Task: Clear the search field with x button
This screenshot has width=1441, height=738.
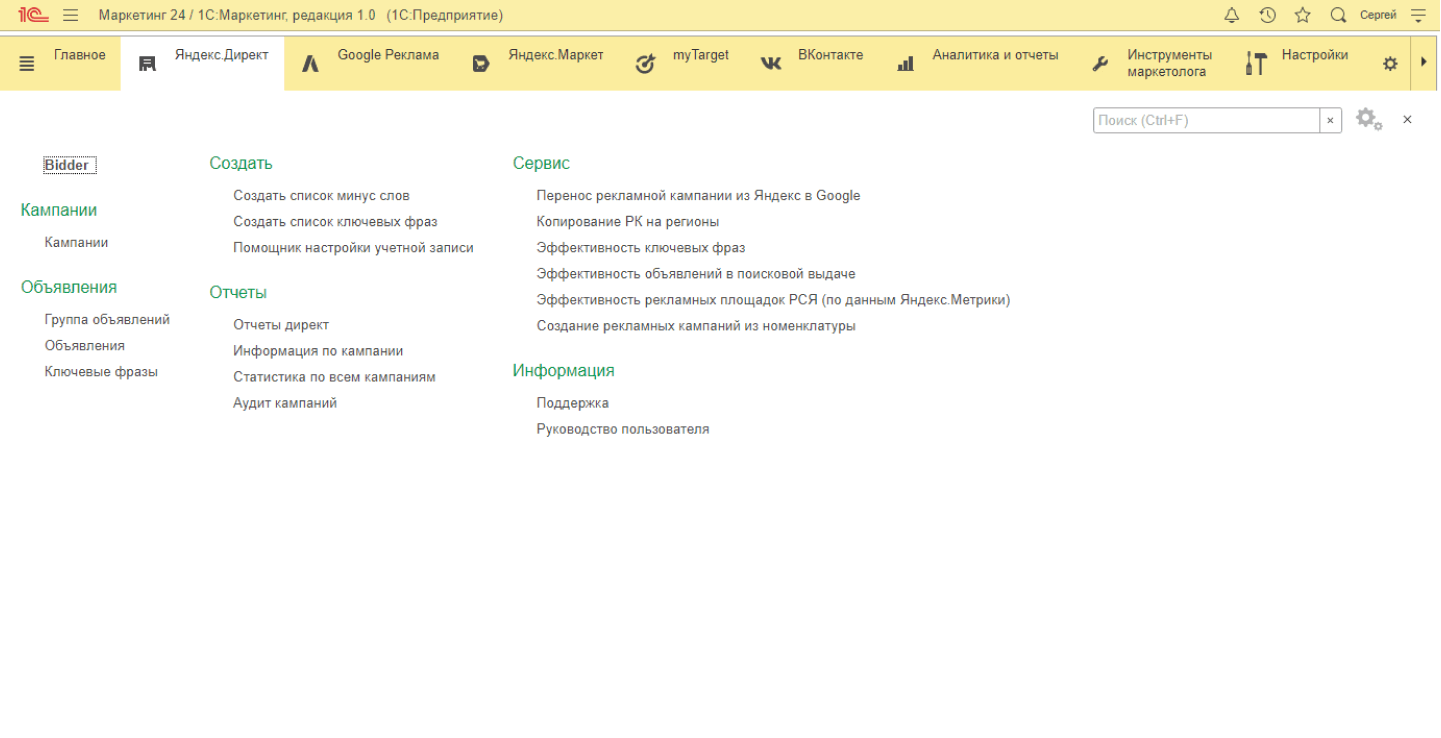Action: click(x=1330, y=120)
